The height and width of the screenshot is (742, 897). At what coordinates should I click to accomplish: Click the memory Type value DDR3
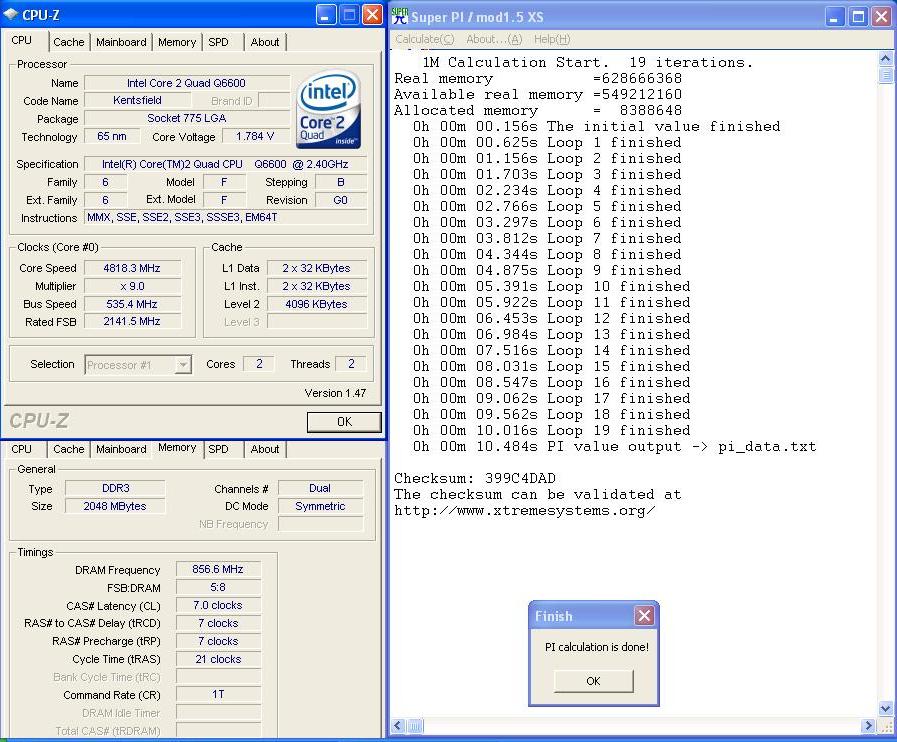116,488
